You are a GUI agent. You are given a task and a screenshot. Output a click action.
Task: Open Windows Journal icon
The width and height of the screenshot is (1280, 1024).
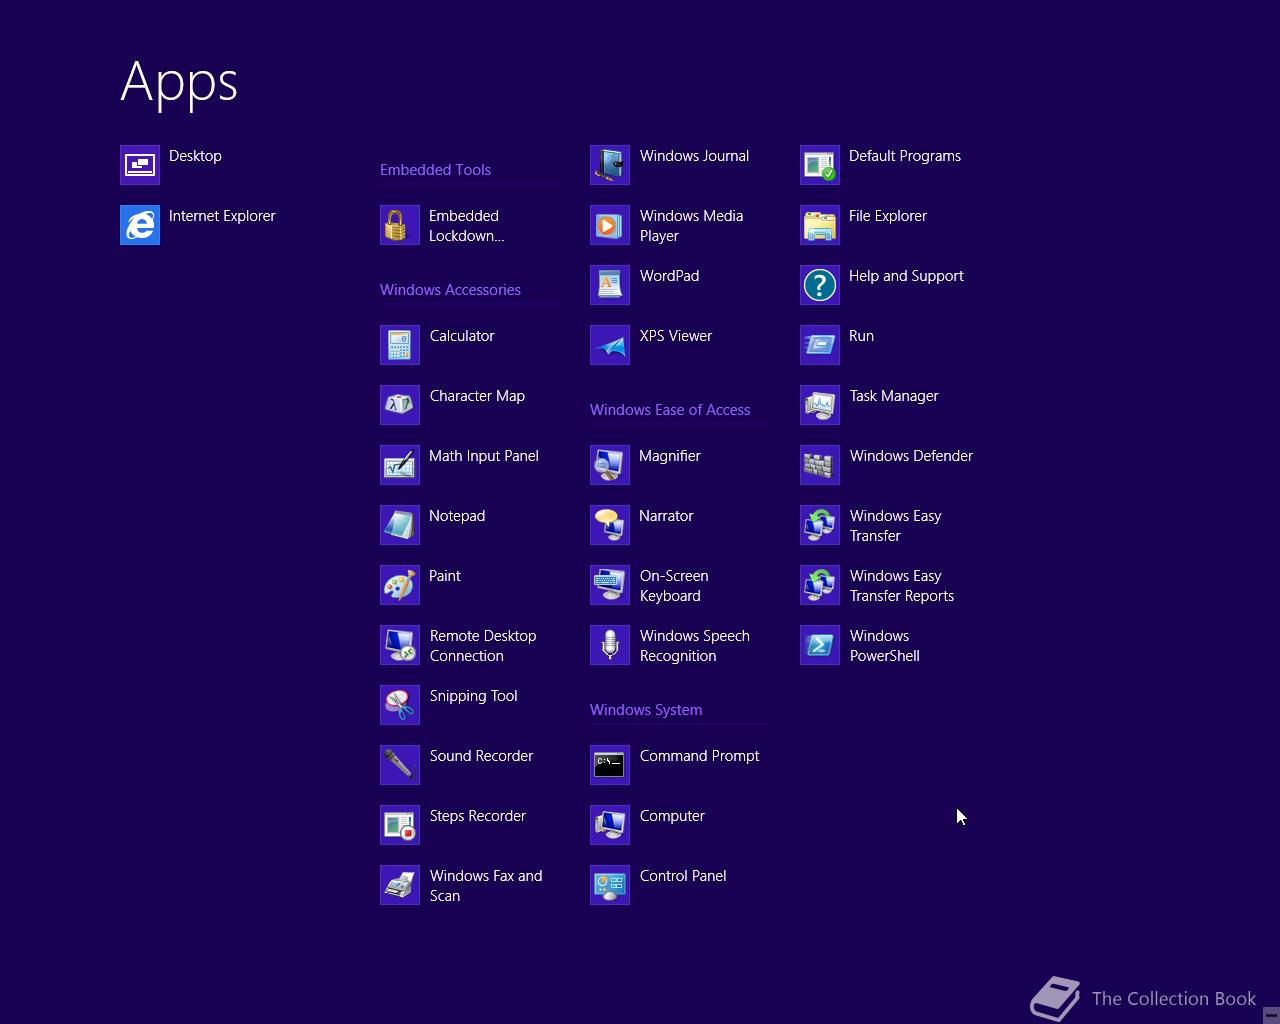pos(610,165)
